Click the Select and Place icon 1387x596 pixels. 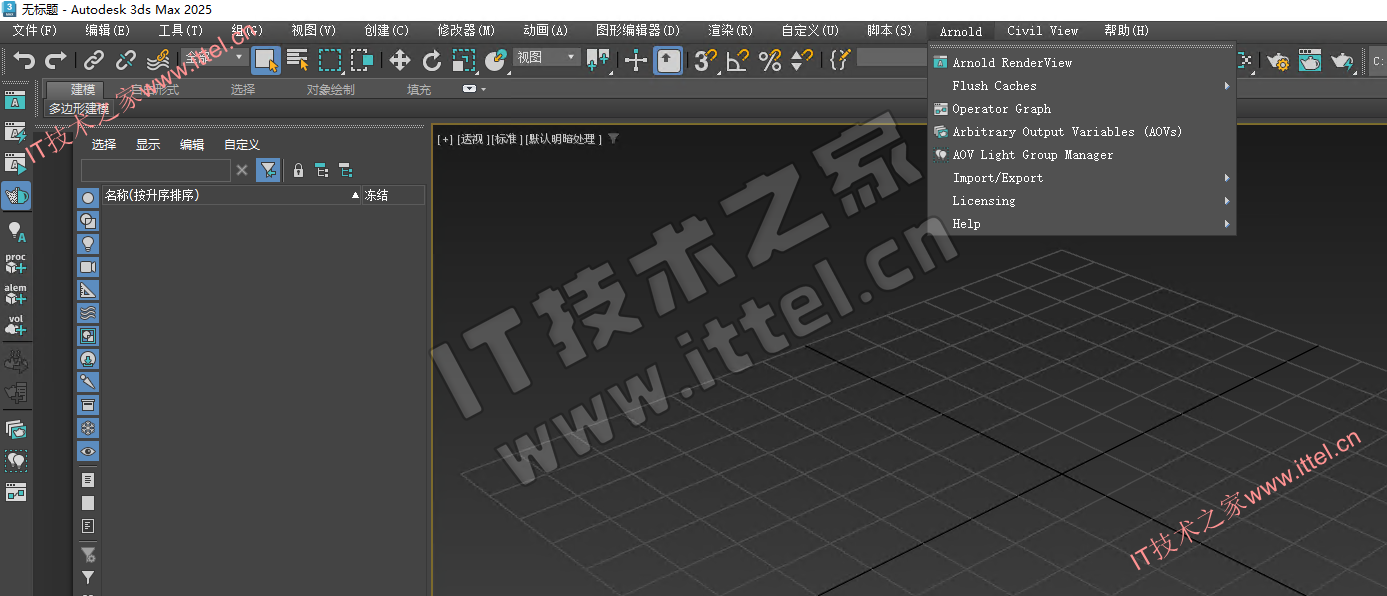[496, 61]
